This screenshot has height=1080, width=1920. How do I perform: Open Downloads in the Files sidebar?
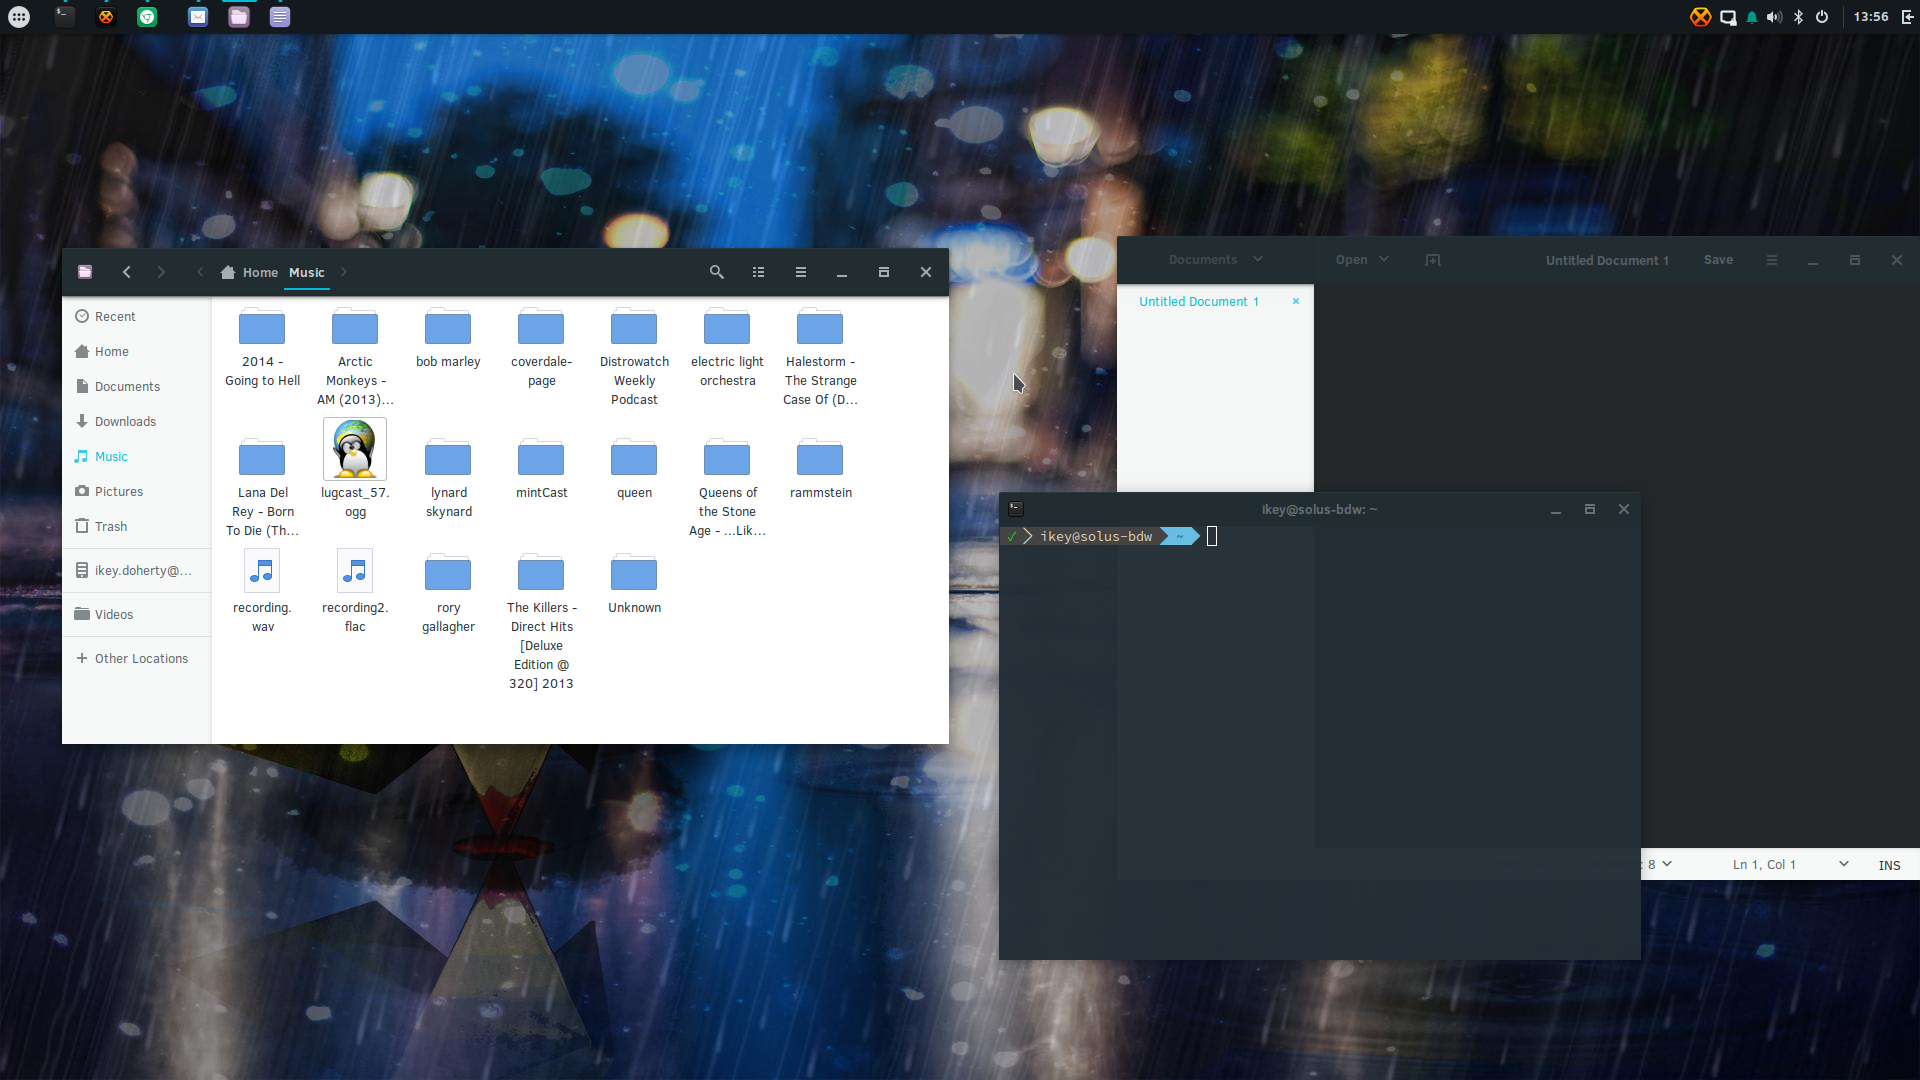pos(136,421)
